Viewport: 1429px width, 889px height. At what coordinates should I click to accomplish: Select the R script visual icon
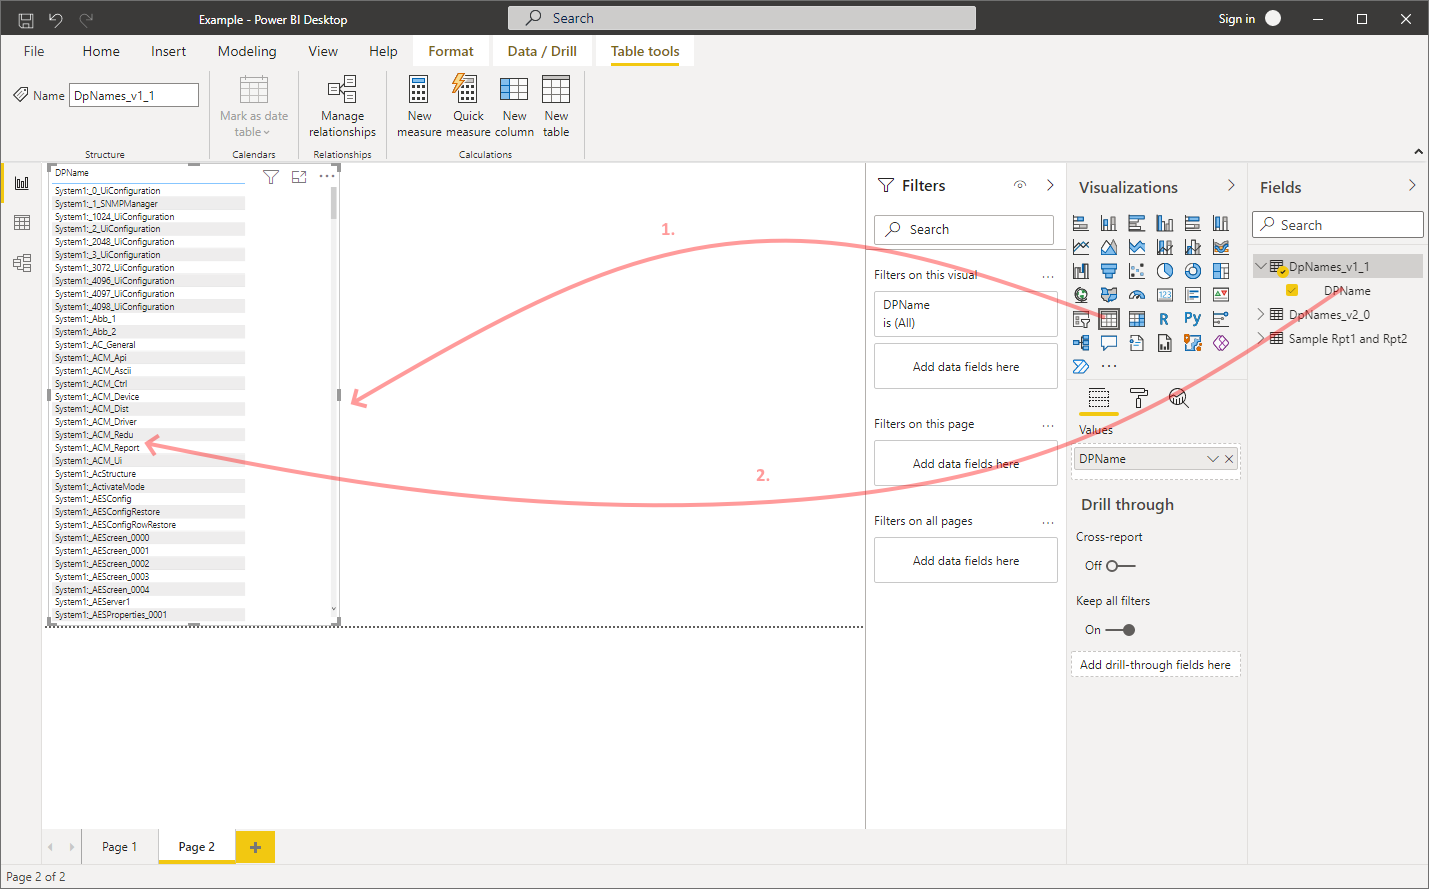pyautogui.click(x=1164, y=318)
